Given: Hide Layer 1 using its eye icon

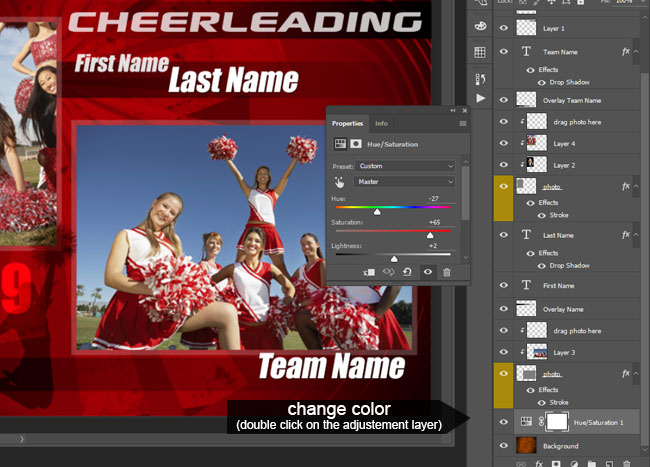Looking at the screenshot, I should (x=504, y=28).
